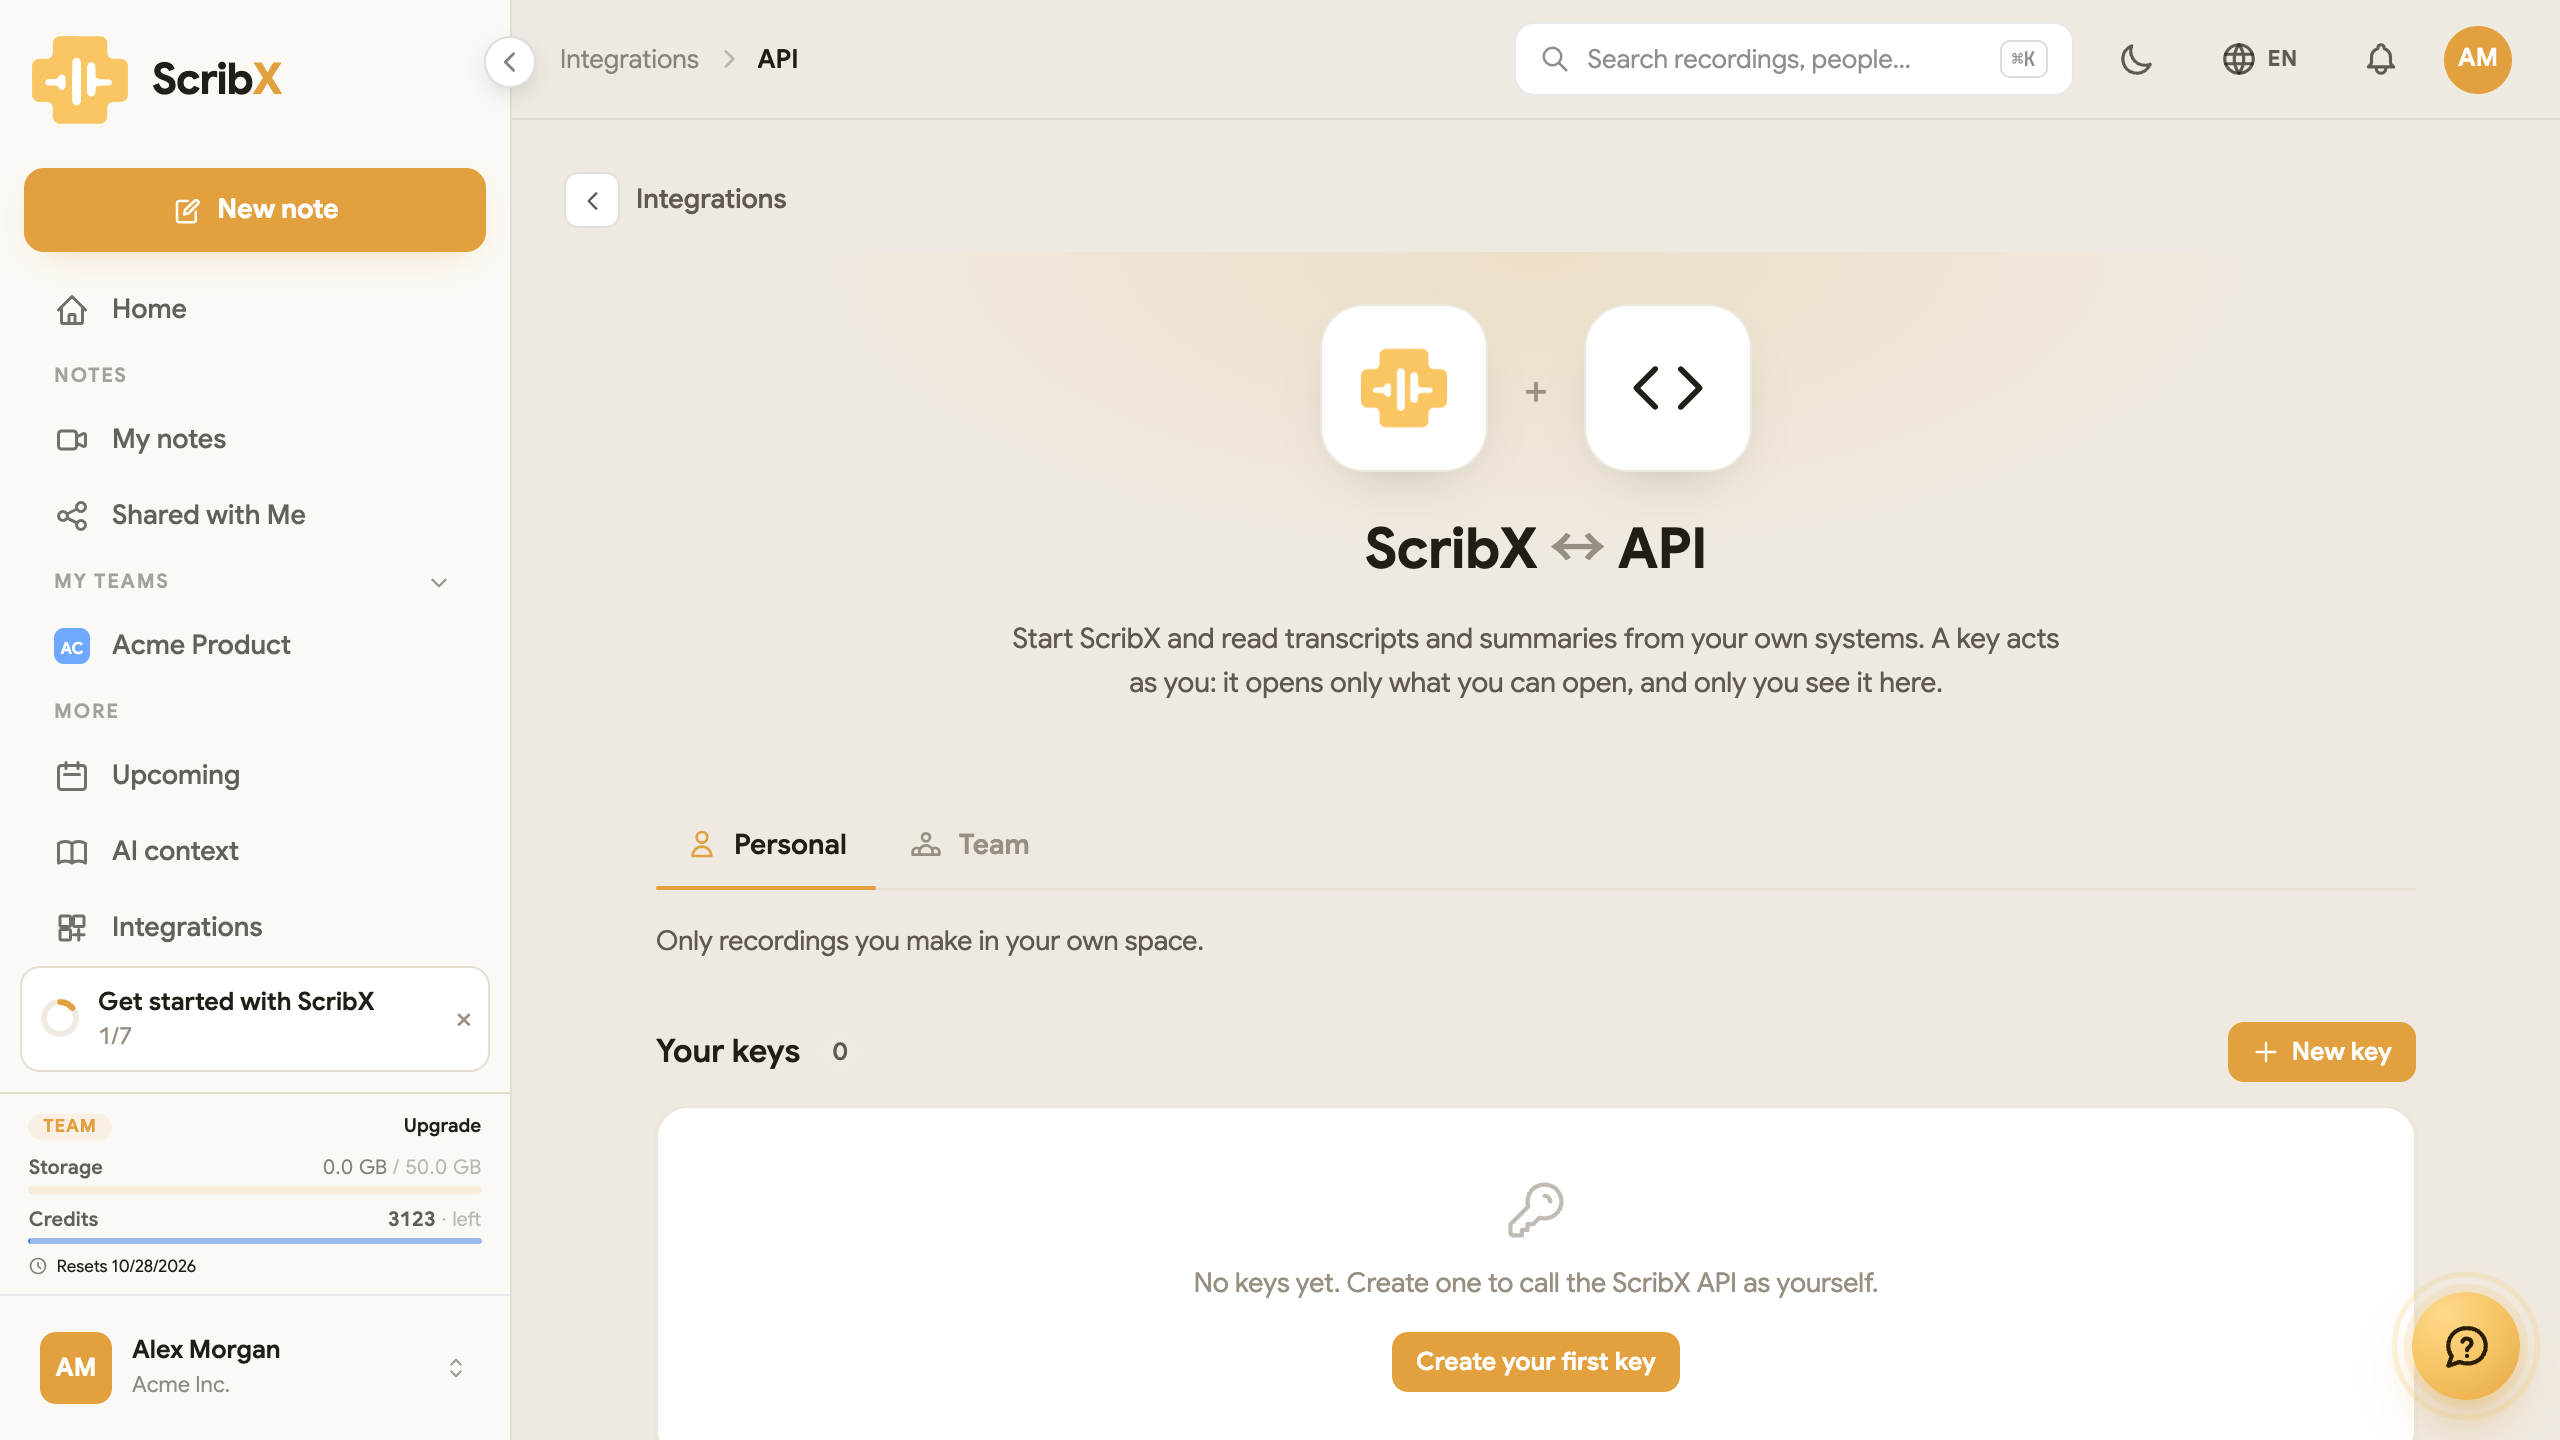
Task: Click the ScribX logo in sidebar
Action: click(x=157, y=79)
